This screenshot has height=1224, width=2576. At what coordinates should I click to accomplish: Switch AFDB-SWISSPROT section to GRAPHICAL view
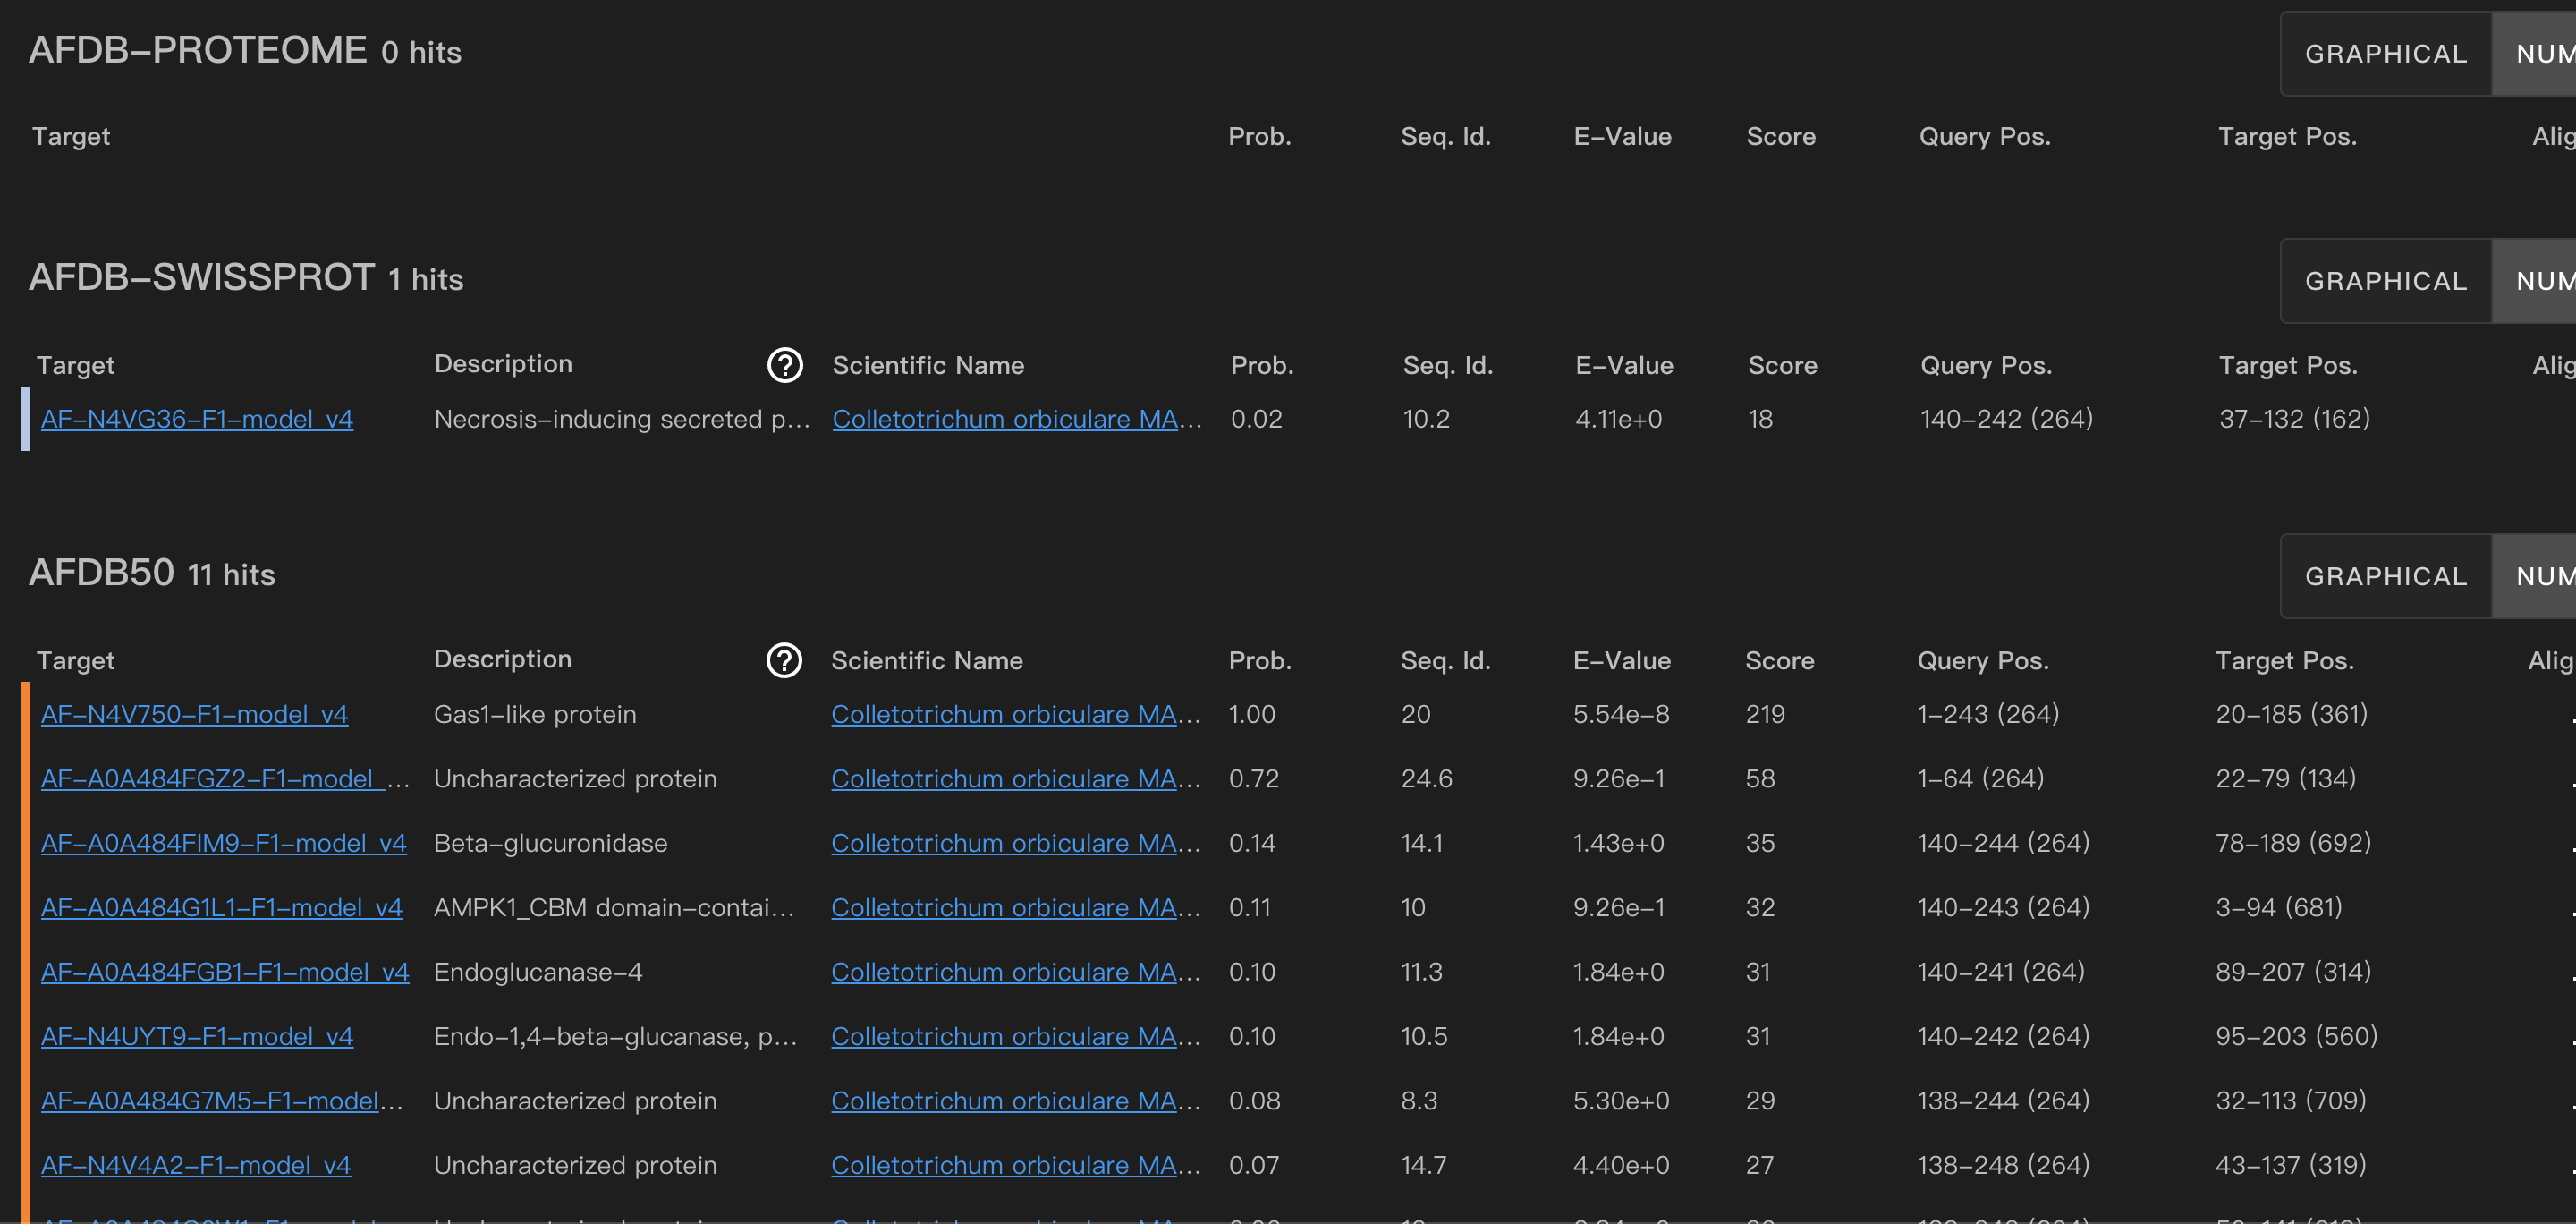[2385, 281]
